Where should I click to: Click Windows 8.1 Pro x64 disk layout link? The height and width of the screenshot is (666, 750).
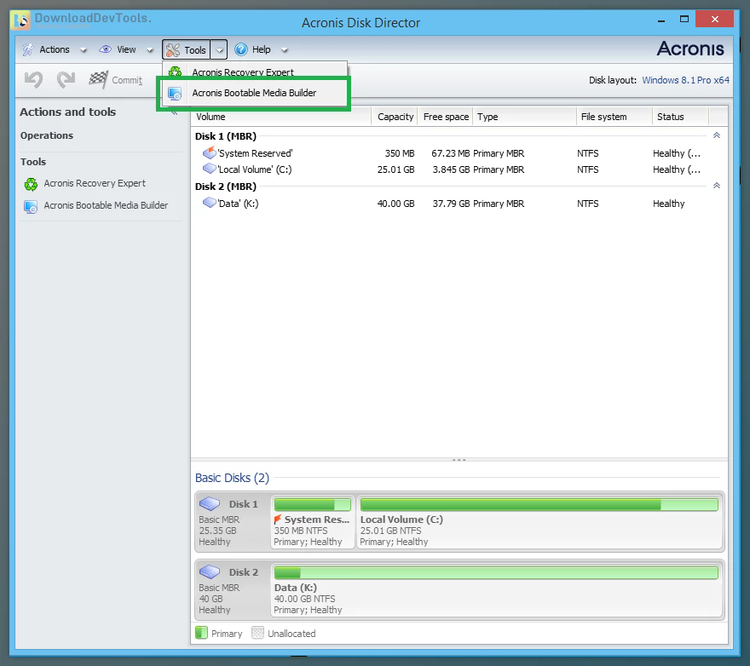[685, 80]
